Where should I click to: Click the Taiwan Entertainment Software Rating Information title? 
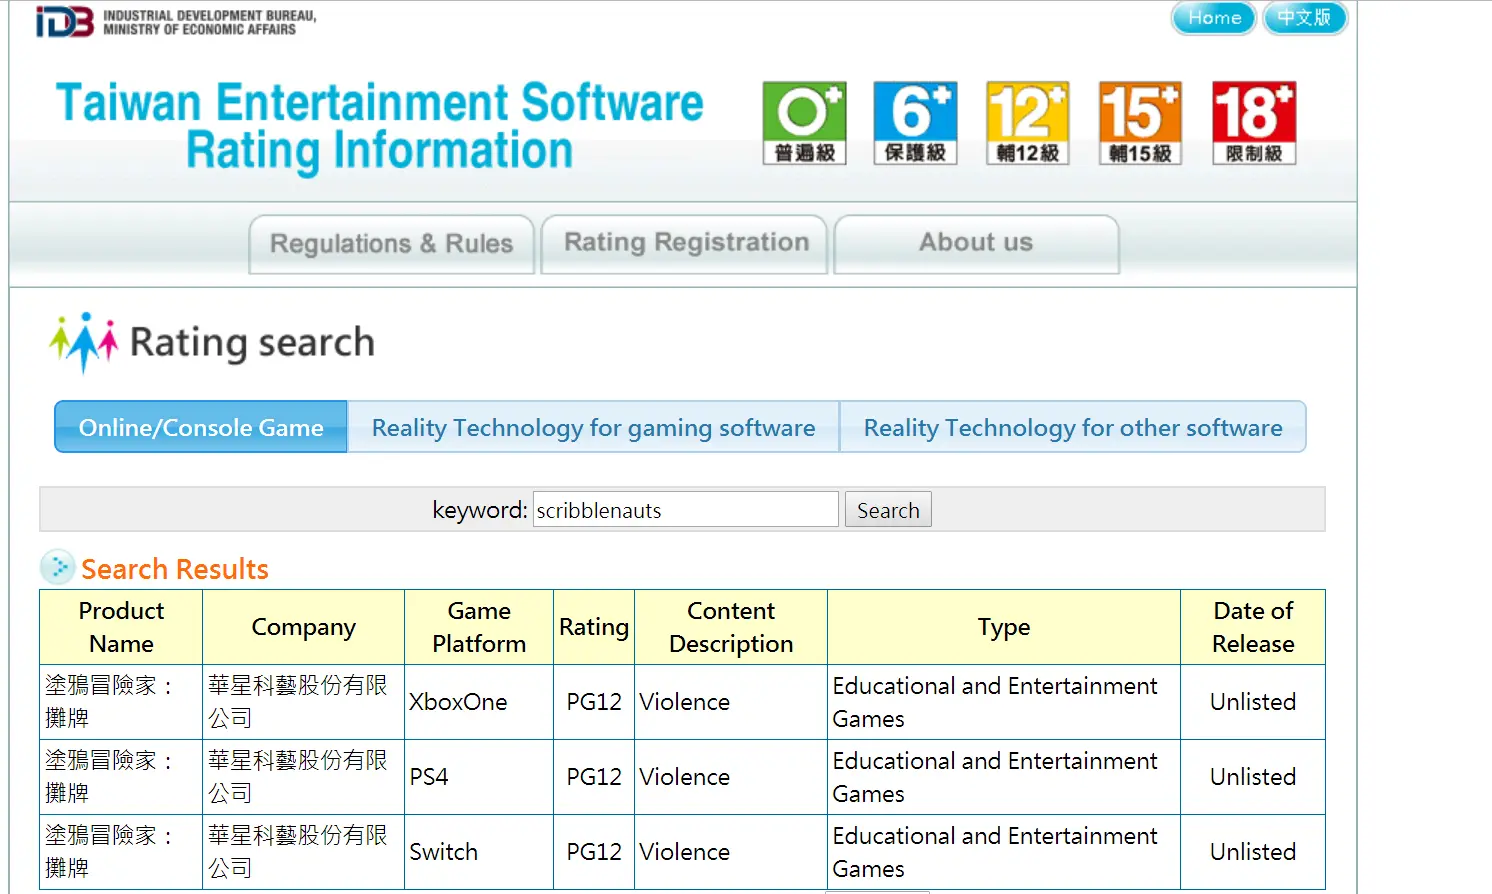[x=380, y=127]
